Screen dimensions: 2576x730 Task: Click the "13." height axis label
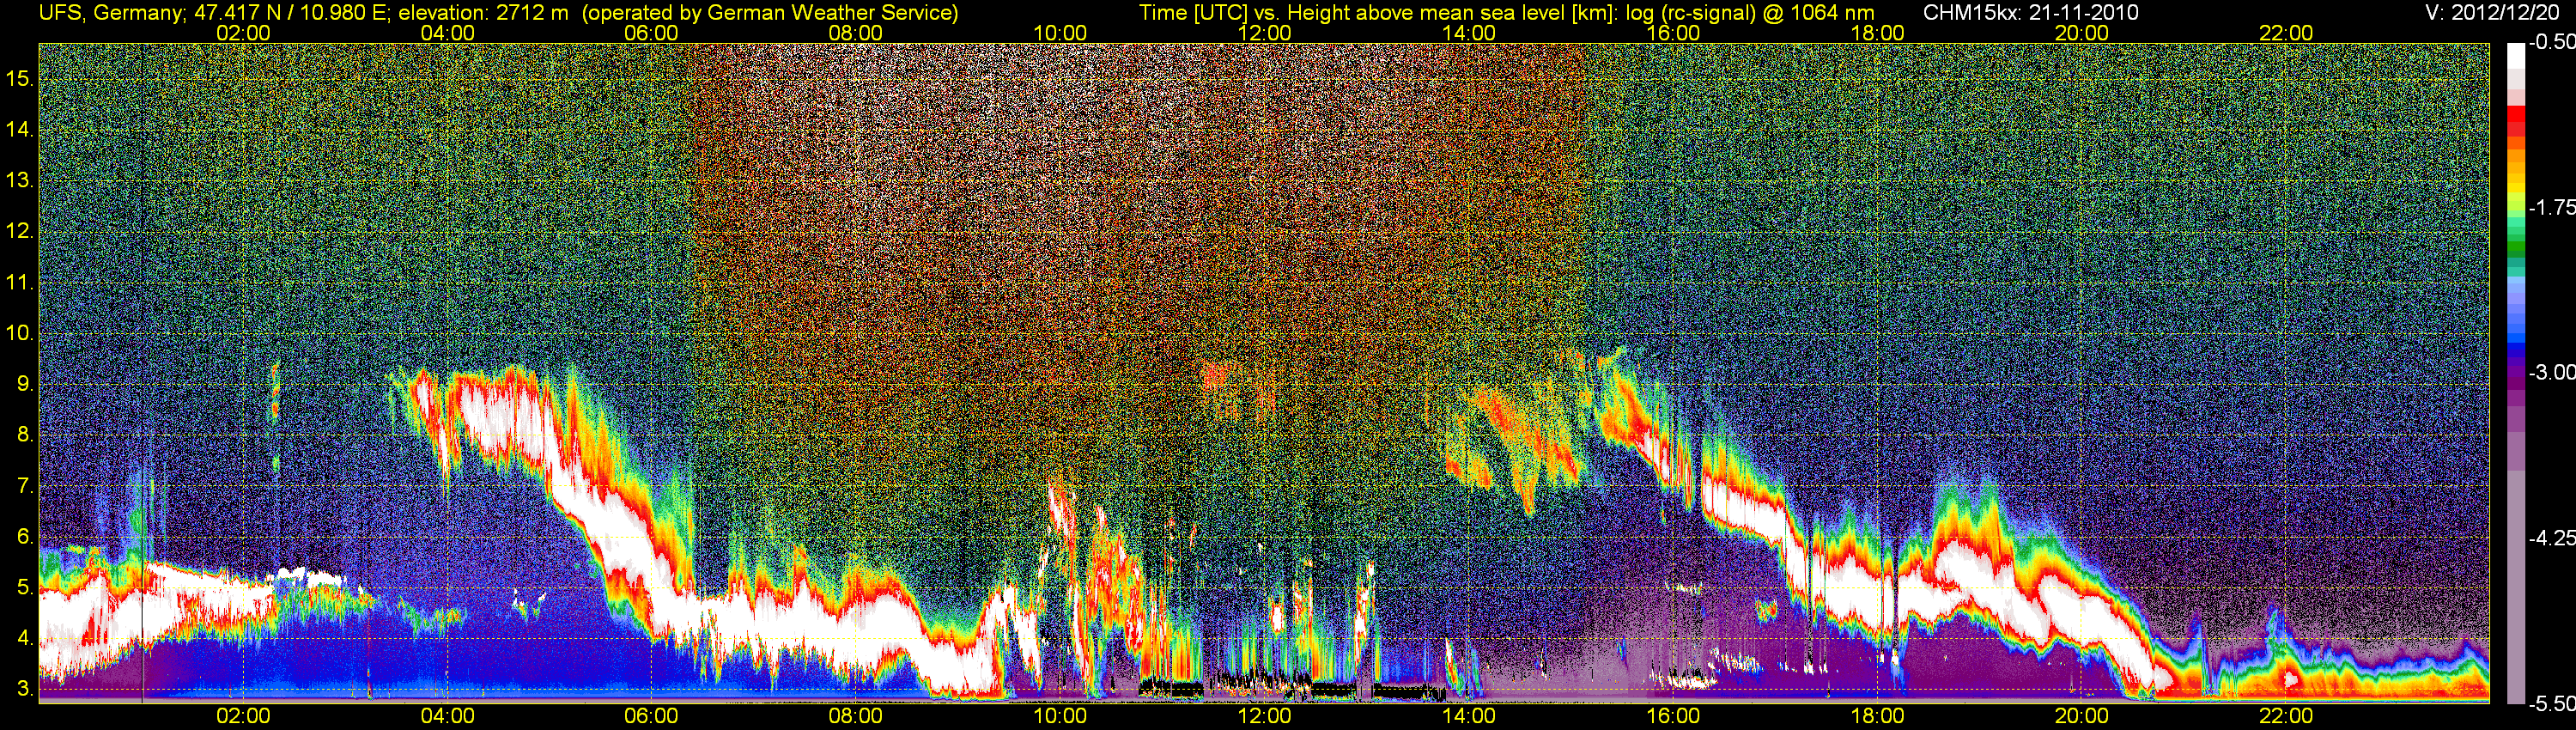tap(19, 180)
